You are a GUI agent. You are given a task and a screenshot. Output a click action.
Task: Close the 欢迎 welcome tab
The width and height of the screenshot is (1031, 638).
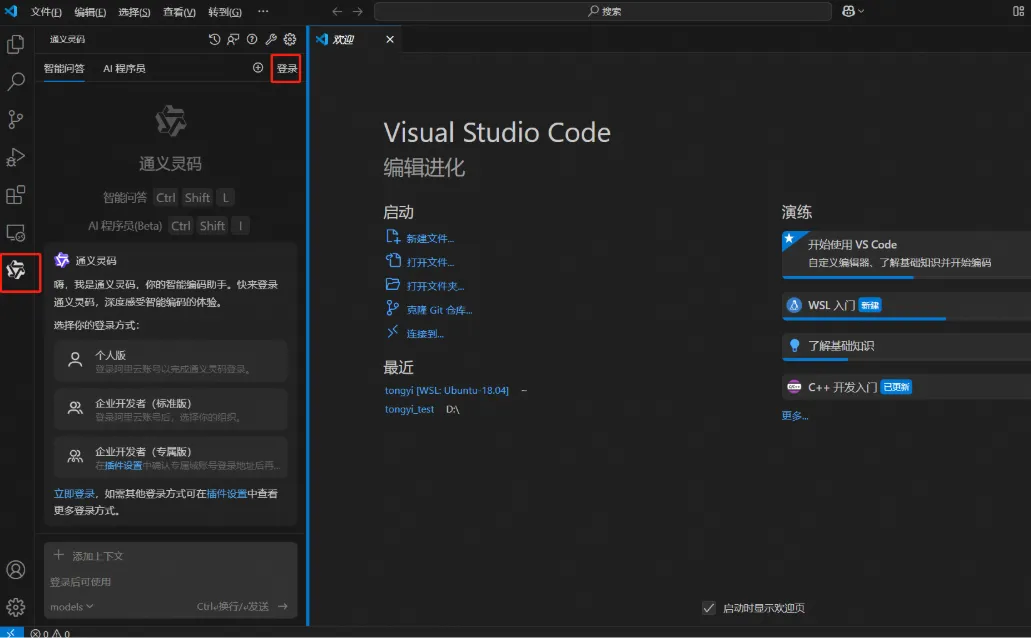(390, 39)
